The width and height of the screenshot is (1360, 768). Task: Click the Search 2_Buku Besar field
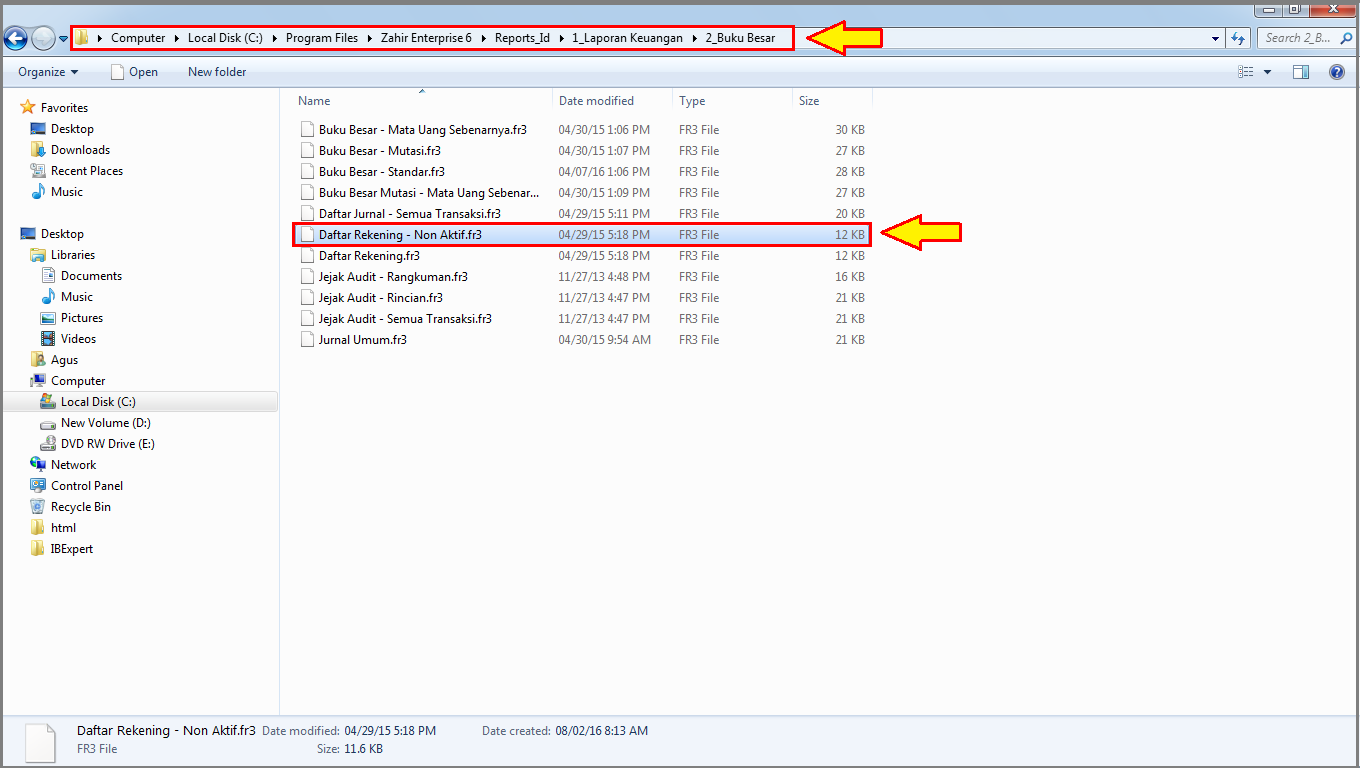[x=1306, y=38]
